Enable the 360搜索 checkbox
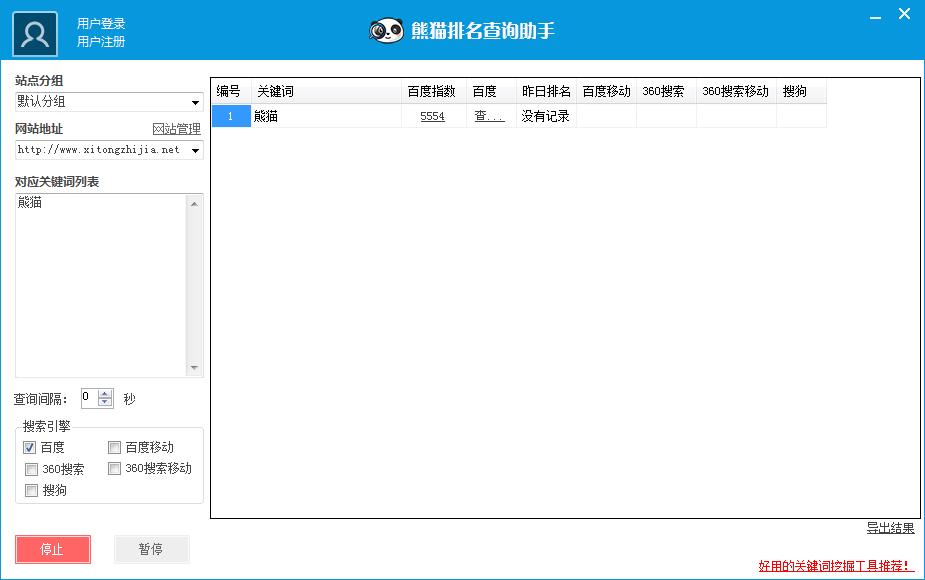The image size is (925, 580). click(x=32, y=469)
